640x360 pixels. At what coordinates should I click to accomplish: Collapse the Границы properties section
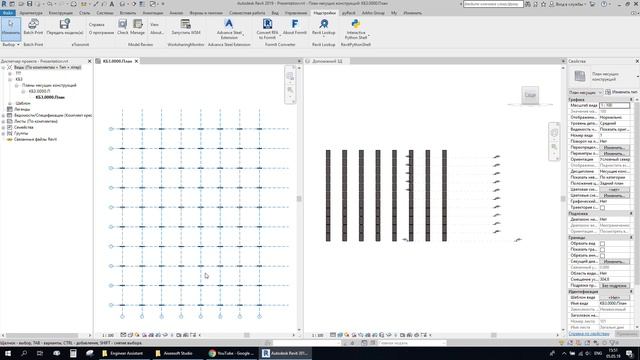coord(631,238)
